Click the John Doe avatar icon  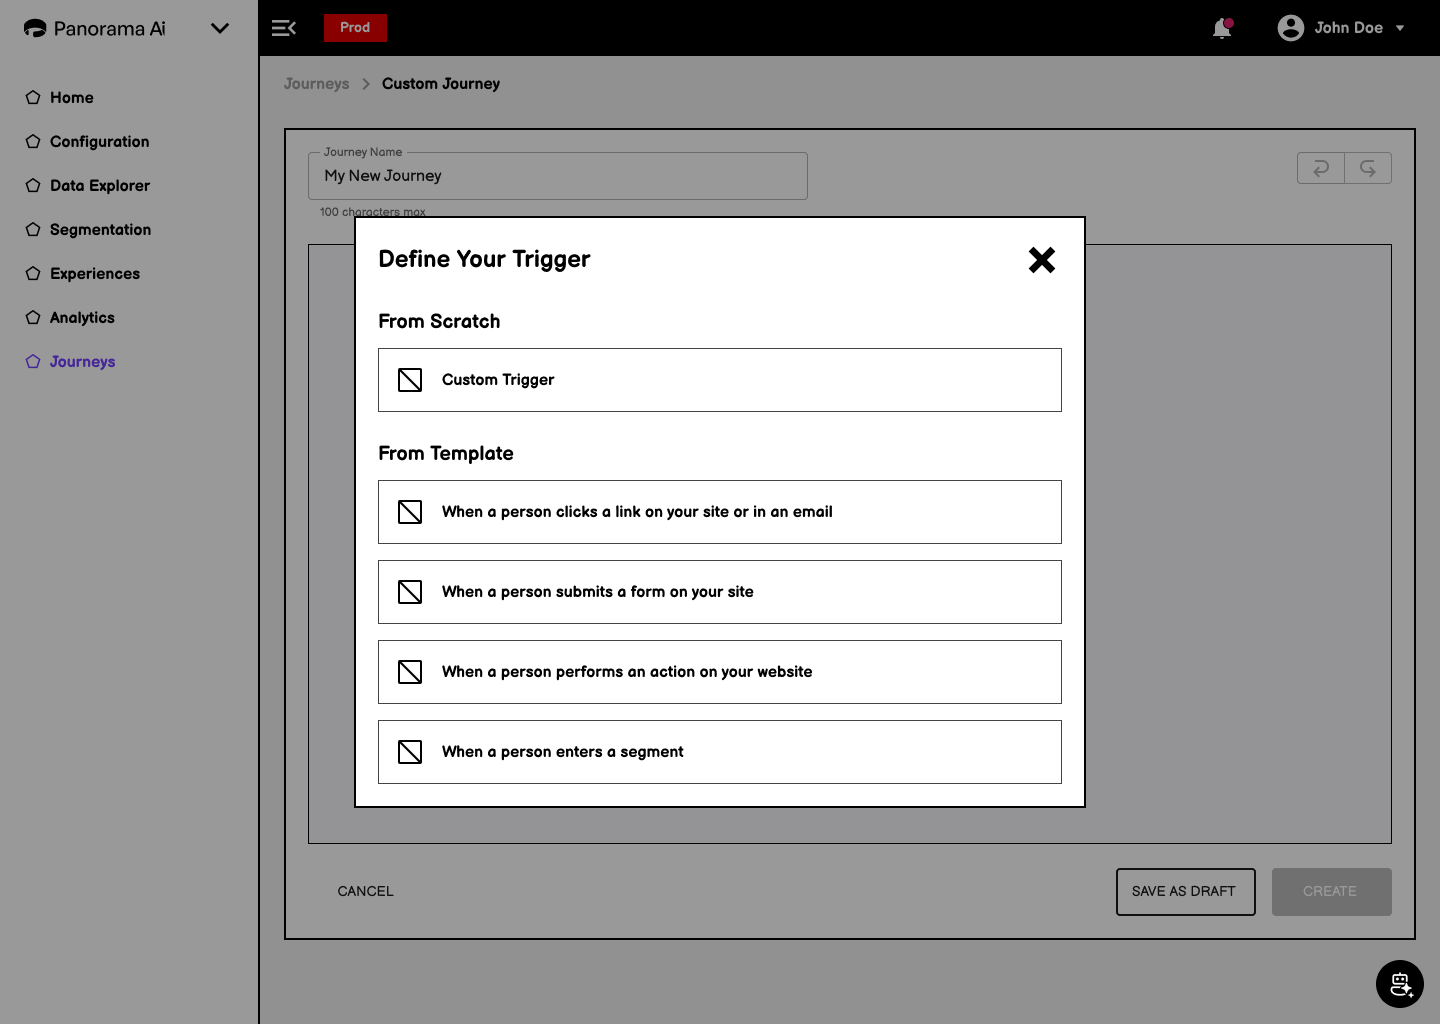point(1291,28)
